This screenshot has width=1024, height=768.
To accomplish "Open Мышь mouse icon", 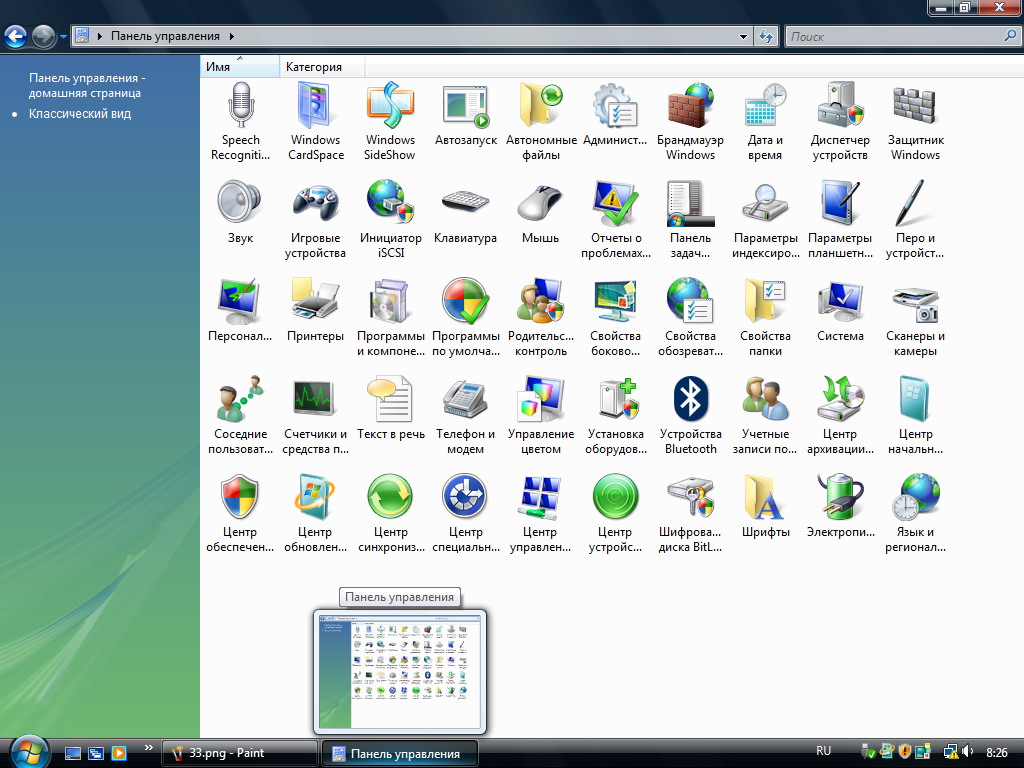I will (x=541, y=203).
